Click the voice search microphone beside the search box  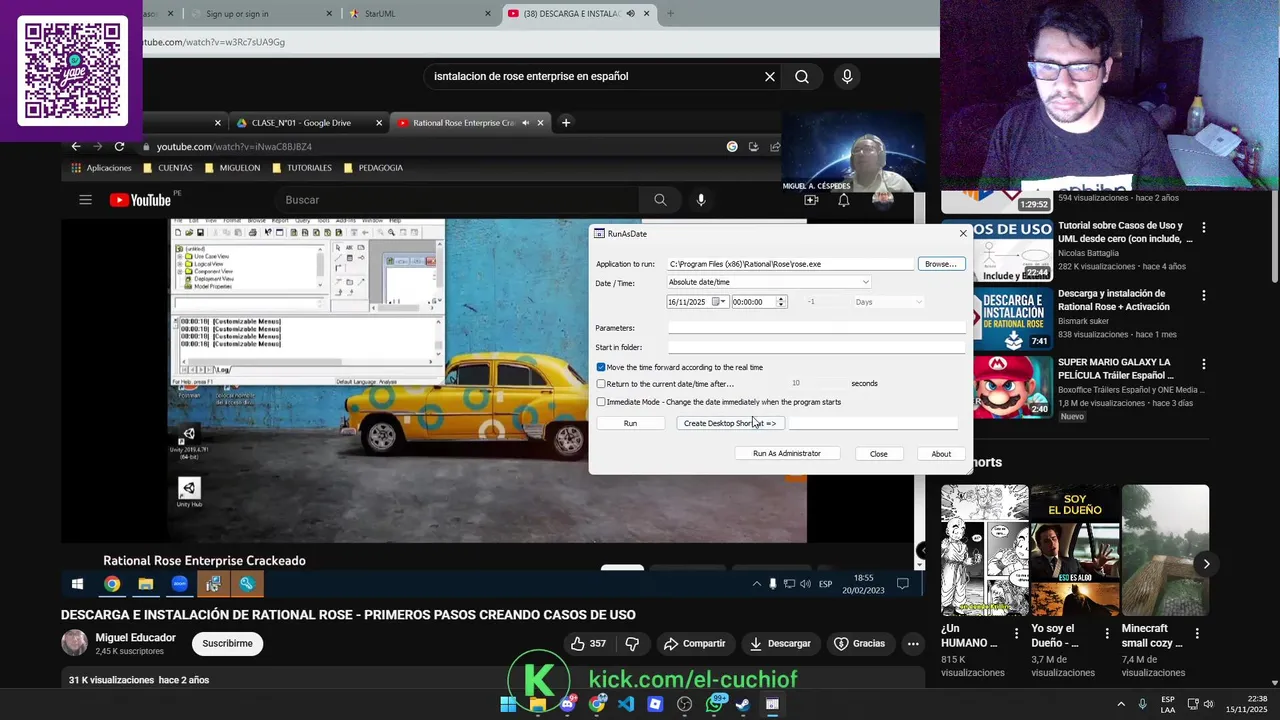[x=847, y=76]
